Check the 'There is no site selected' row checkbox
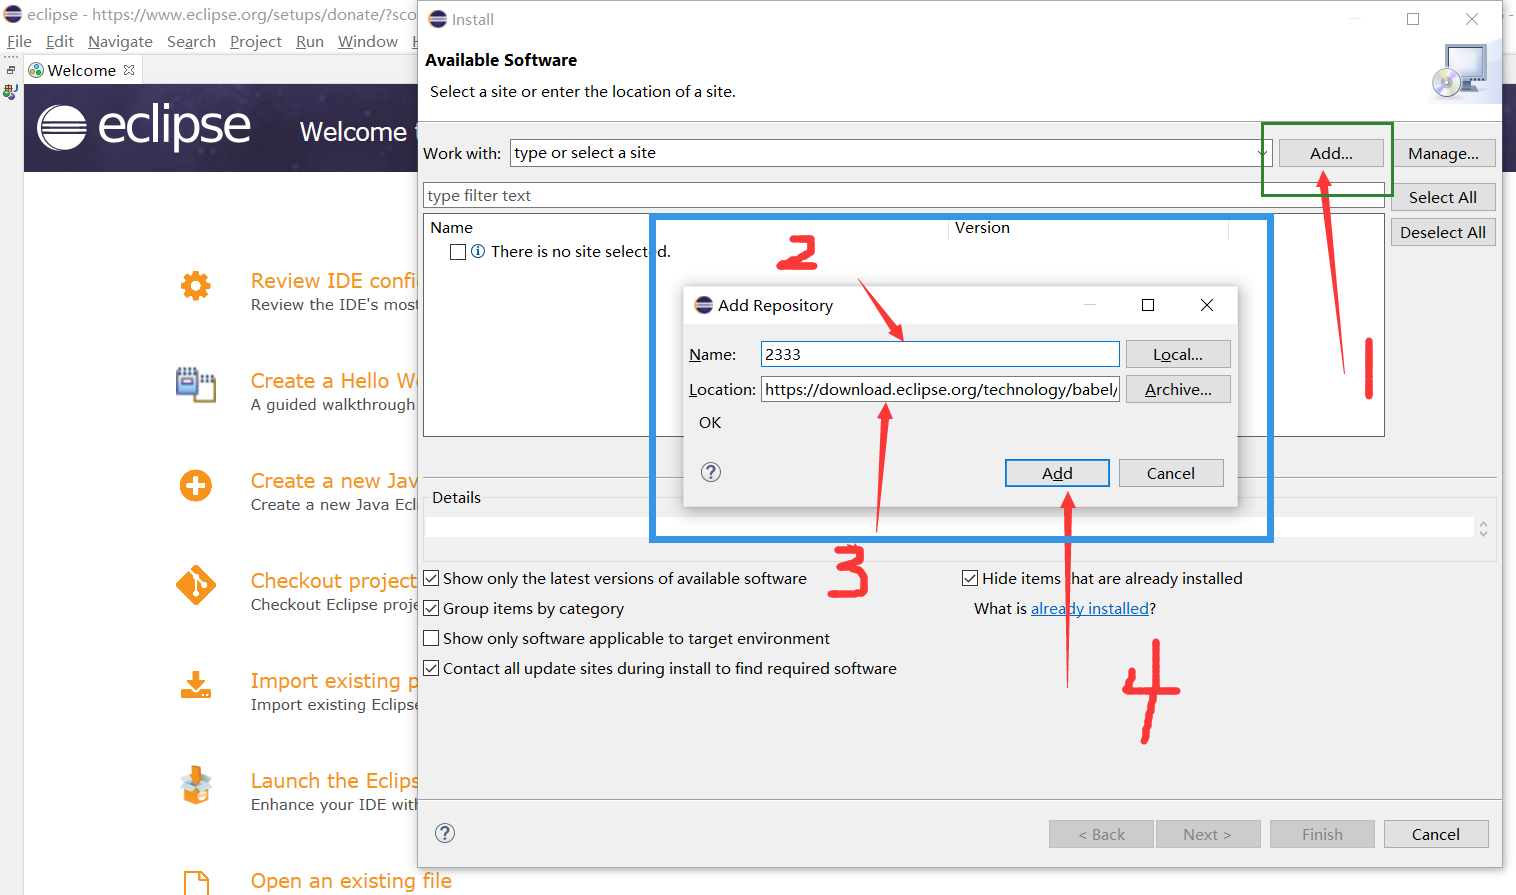The height and width of the screenshot is (895, 1516). pyautogui.click(x=458, y=252)
